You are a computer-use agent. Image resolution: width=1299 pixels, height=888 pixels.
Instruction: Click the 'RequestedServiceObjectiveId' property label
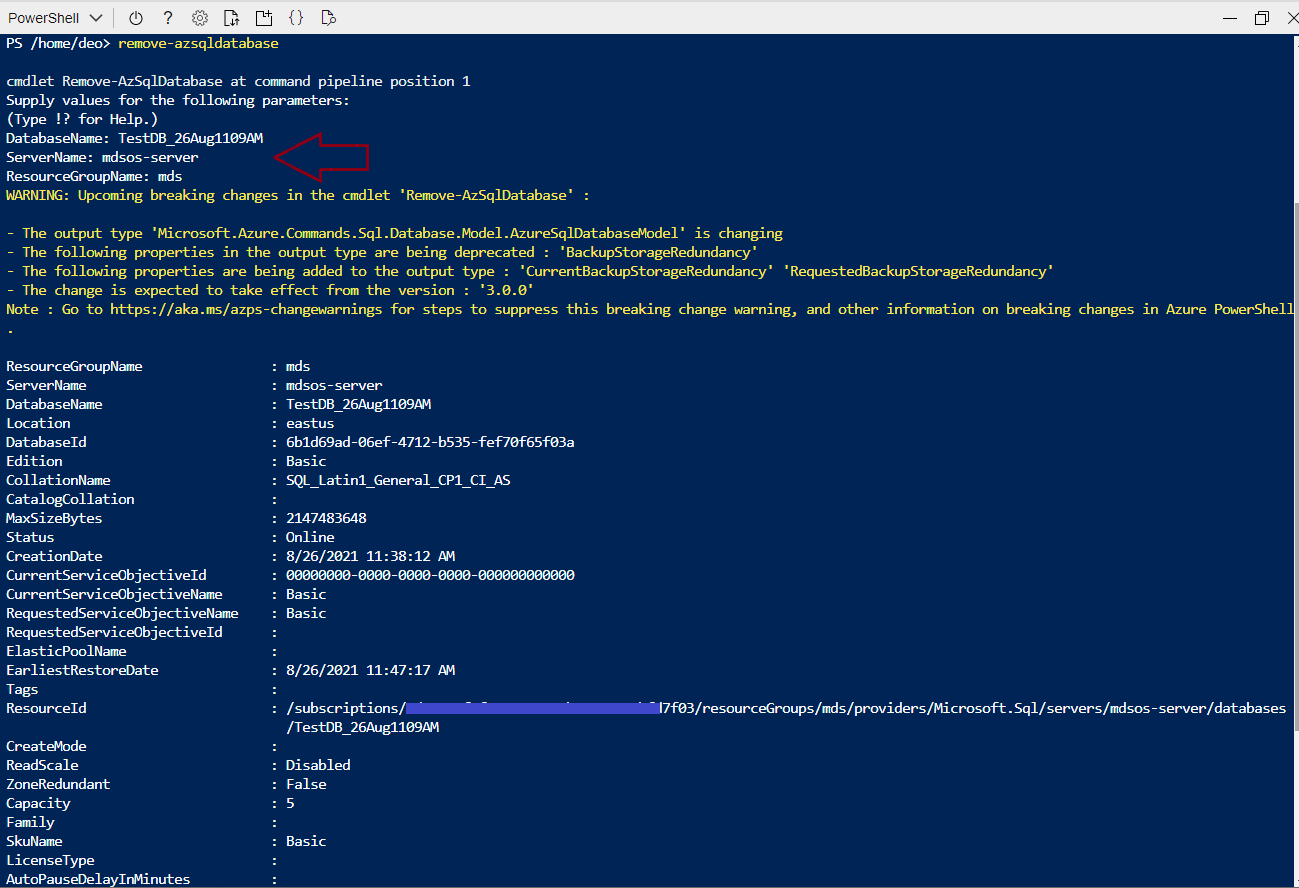(114, 632)
